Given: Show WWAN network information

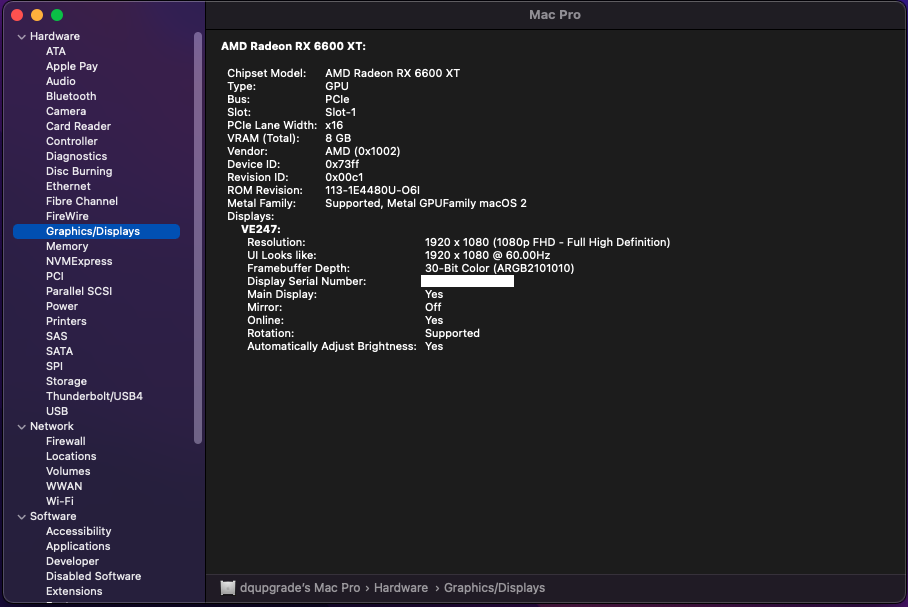Looking at the screenshot, I should [64, 487].
